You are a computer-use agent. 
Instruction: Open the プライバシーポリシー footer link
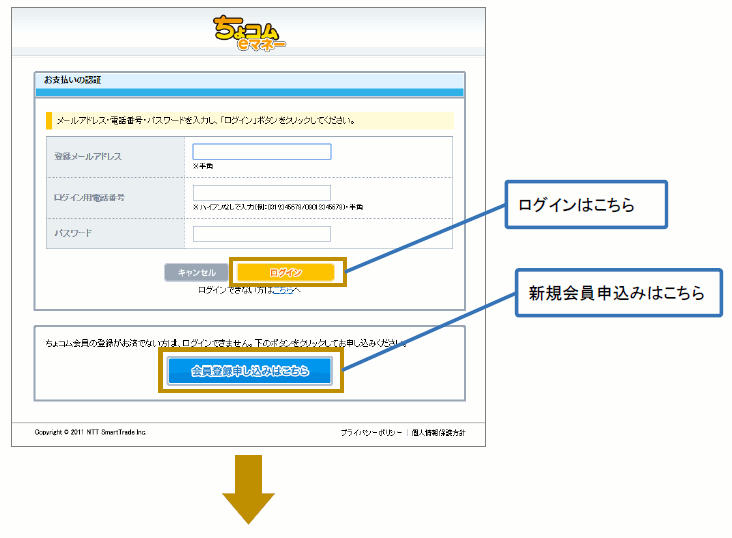point(371,432)
